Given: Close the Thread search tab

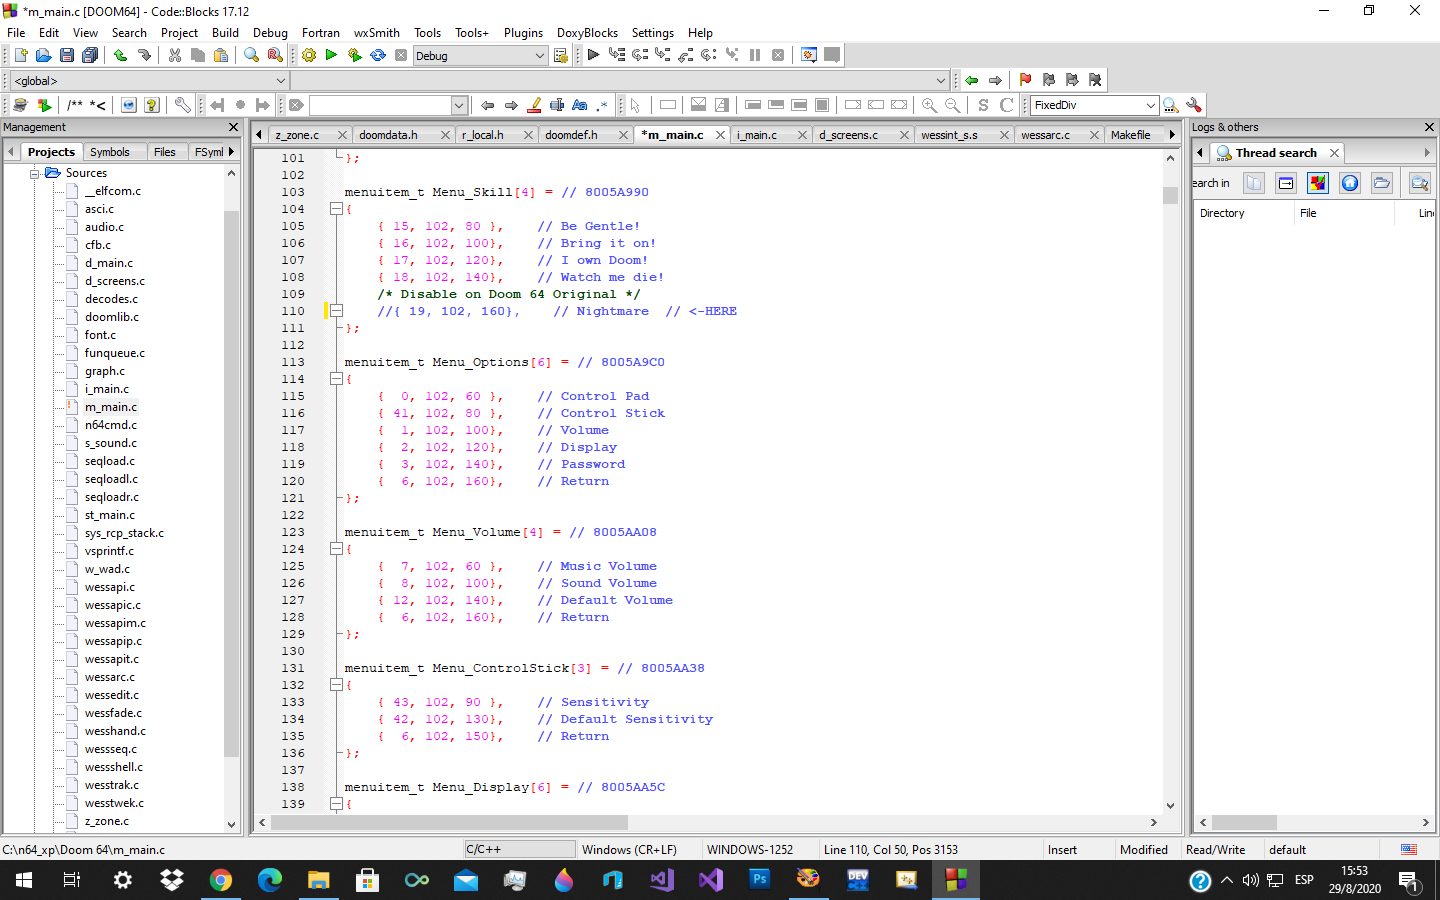Looking at the screenshot, I should coord(1334,153).
